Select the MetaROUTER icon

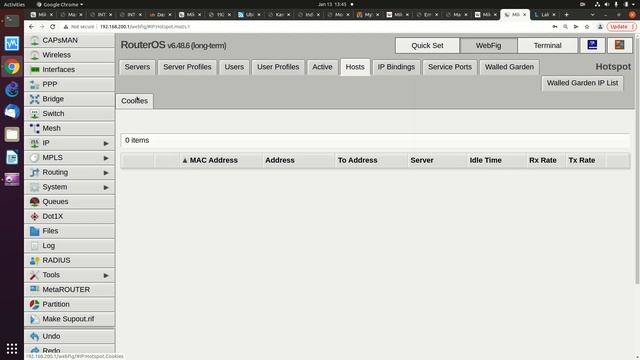point(35,290)
